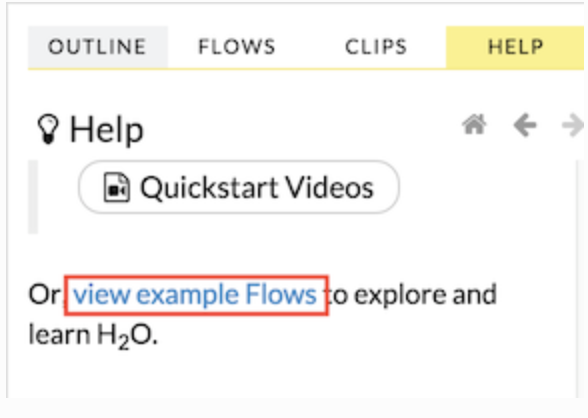
Task: Click the 'Help' heading text
Action: [107, 130]
